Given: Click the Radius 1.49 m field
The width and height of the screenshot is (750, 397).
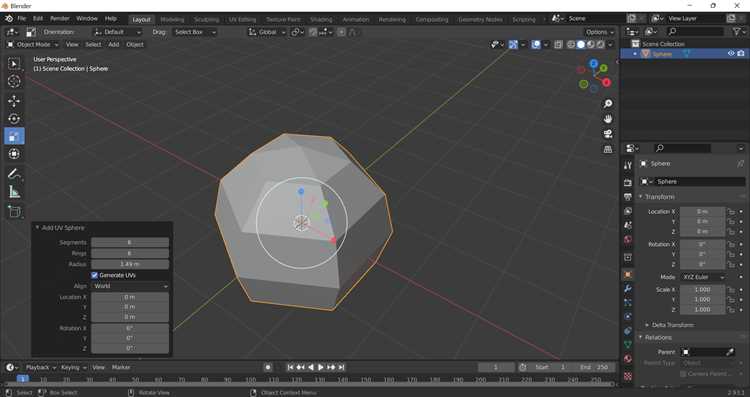Looking at the screenshot, I should point(130,264).
